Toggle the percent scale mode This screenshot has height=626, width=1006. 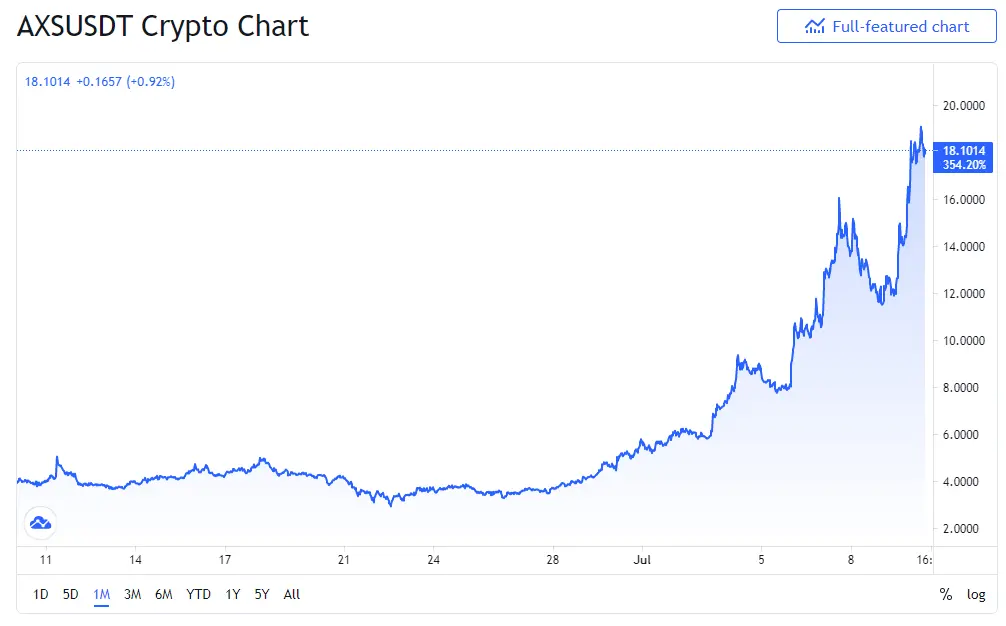(x=946, y=595)
